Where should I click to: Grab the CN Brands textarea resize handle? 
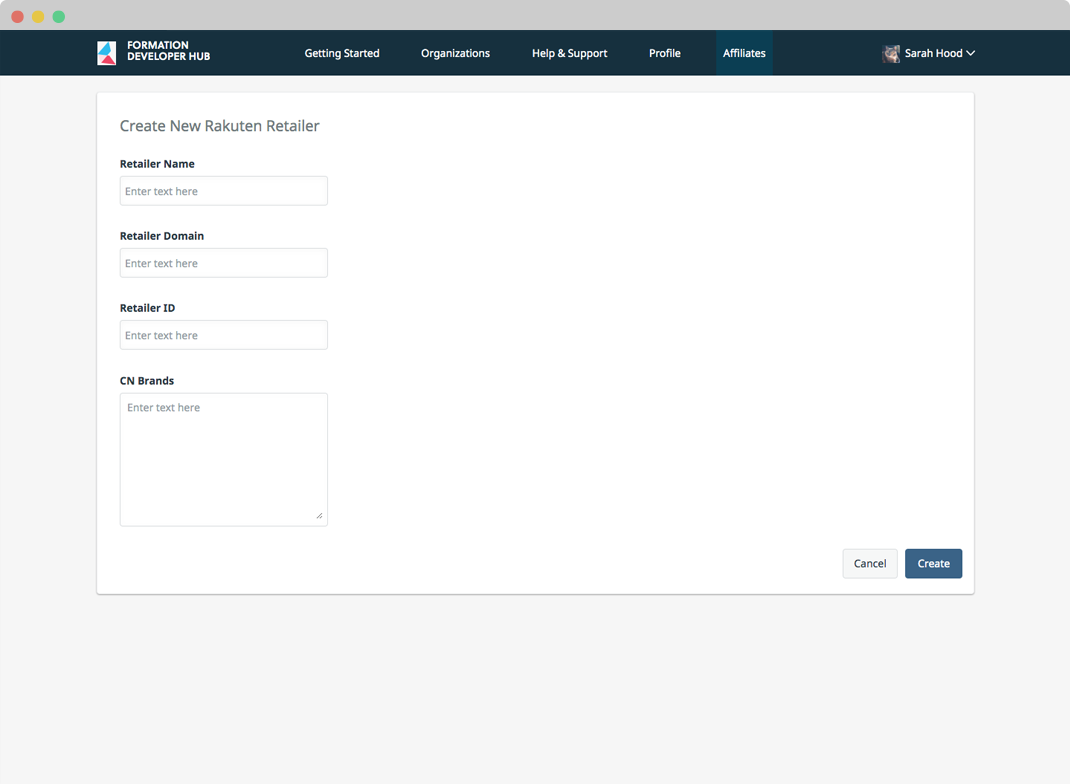(x=319, y=516)
